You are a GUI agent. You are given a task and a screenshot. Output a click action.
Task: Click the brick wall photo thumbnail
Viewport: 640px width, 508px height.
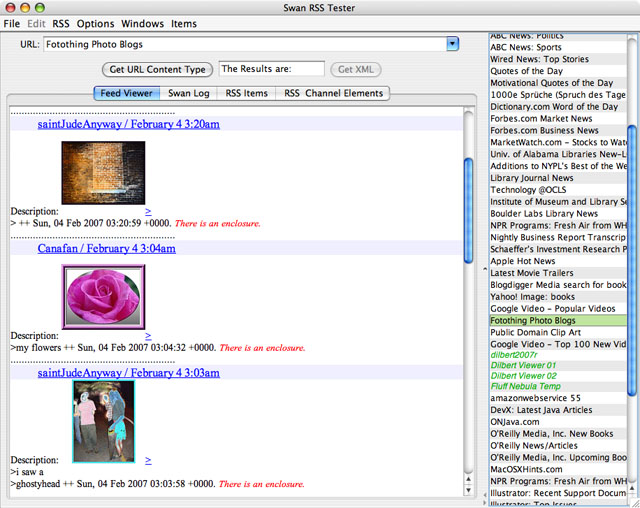click(103, 172)
